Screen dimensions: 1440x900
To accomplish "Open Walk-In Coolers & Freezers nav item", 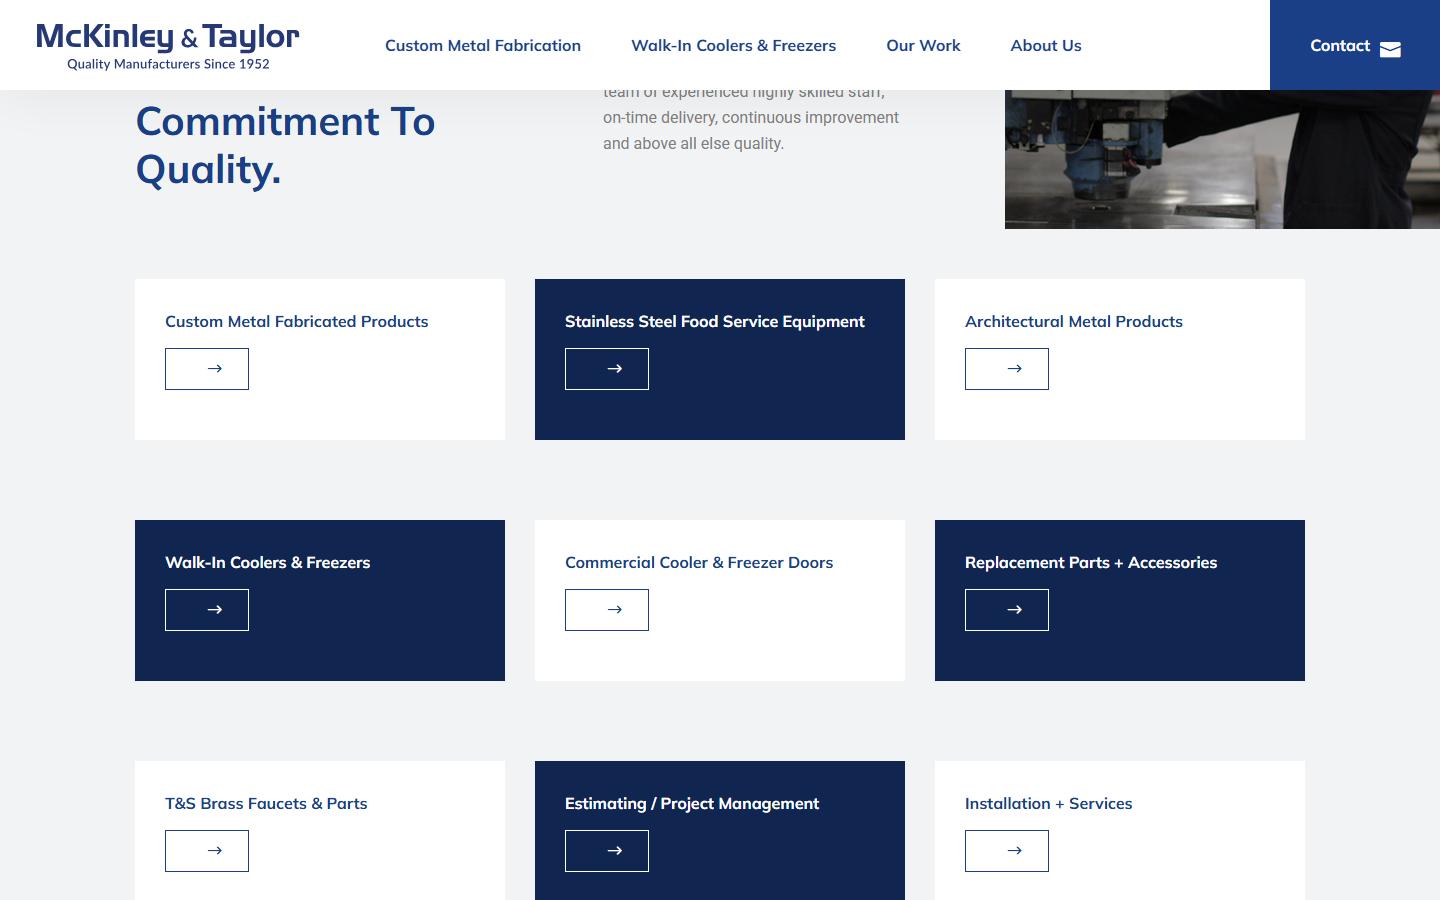I will click(x=733, y=45).
